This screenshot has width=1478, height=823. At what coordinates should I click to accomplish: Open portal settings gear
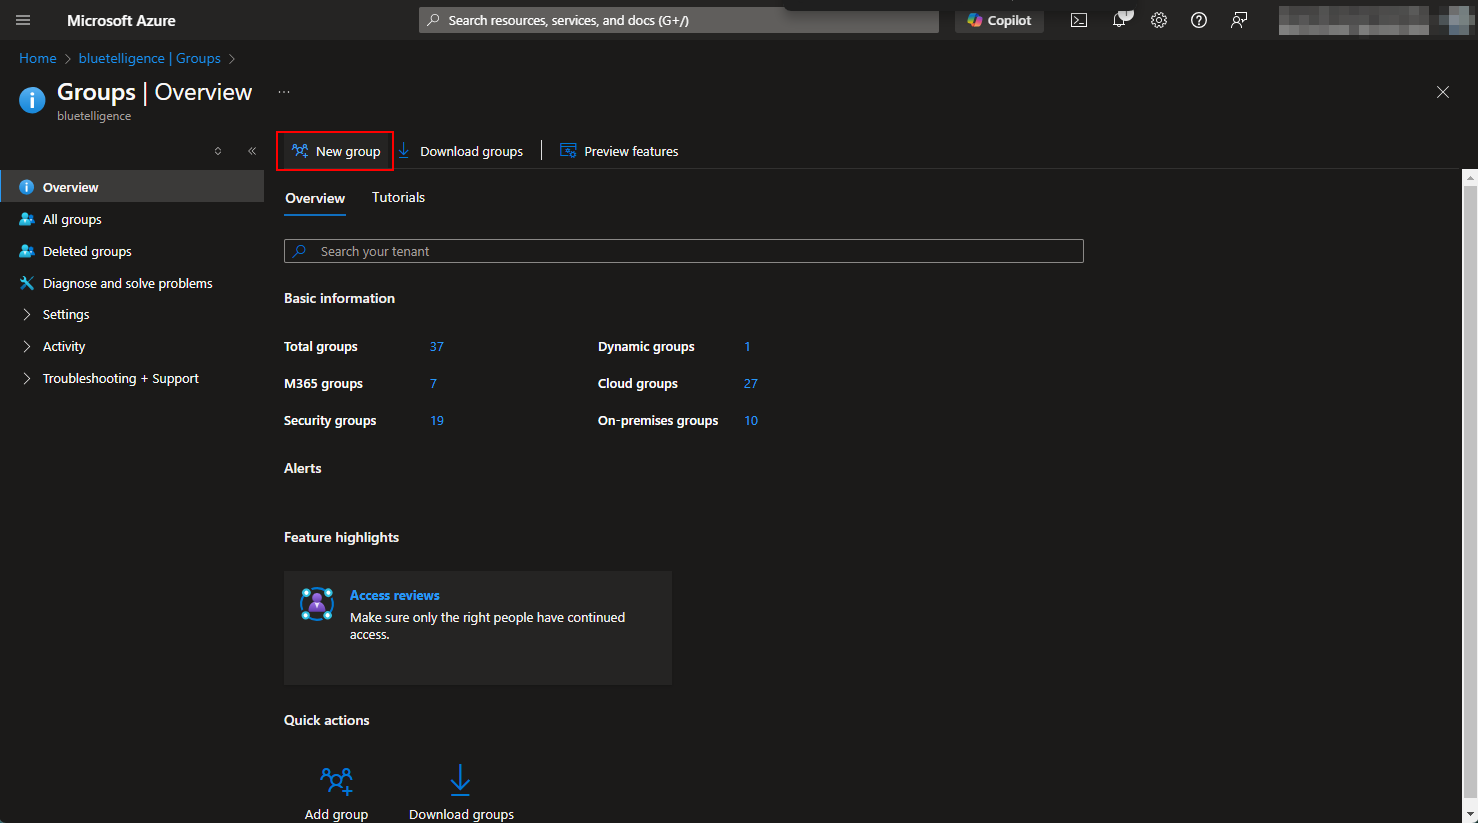click(x=1159, y=20)
